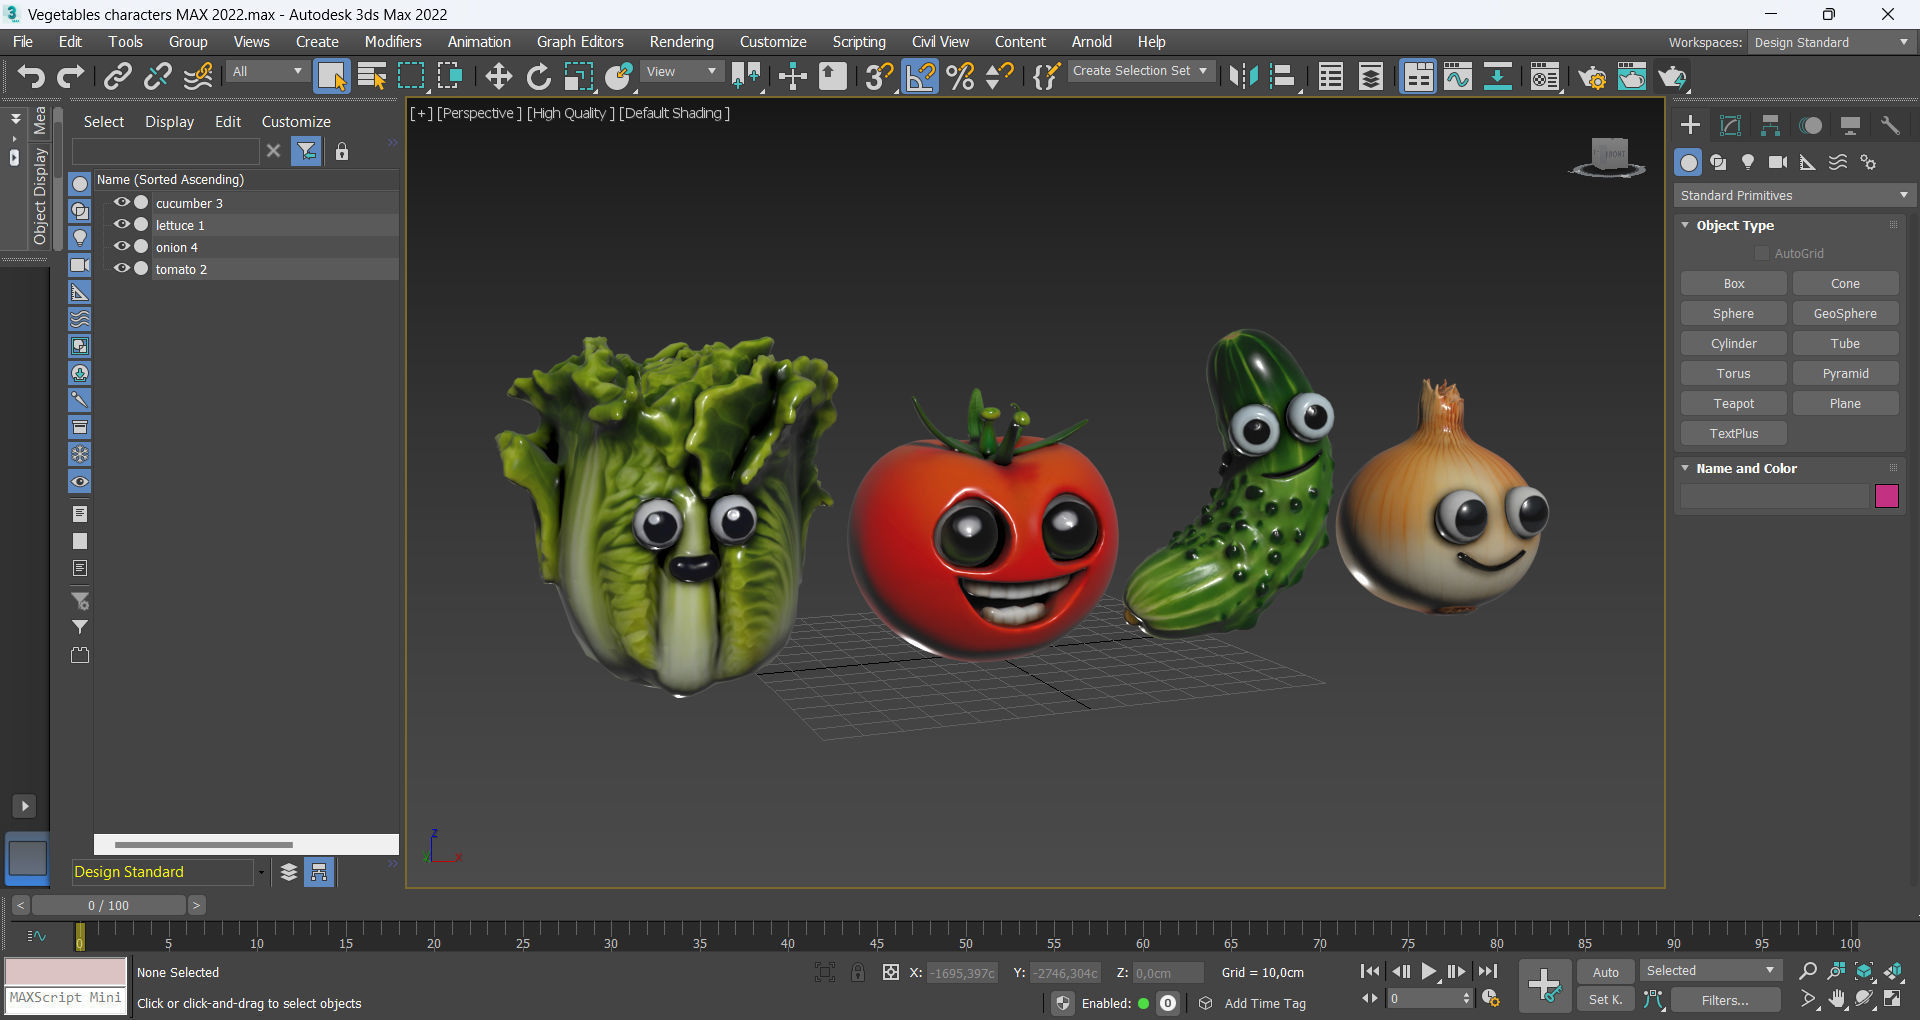
Task: Open the Render Setup icon
Action: (1592, 76)
